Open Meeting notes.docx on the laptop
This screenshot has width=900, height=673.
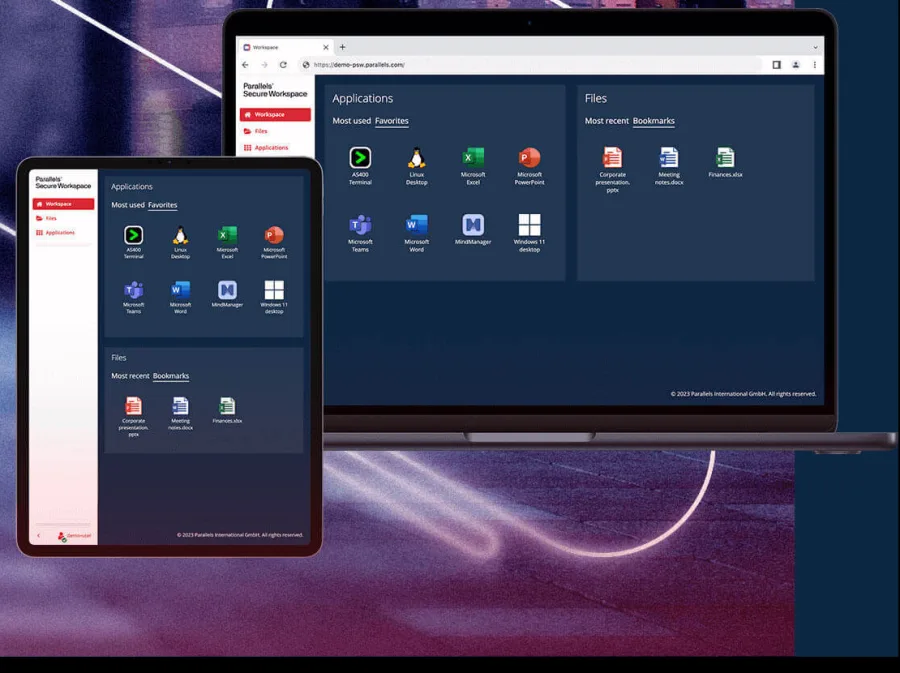tap(669, 166)
